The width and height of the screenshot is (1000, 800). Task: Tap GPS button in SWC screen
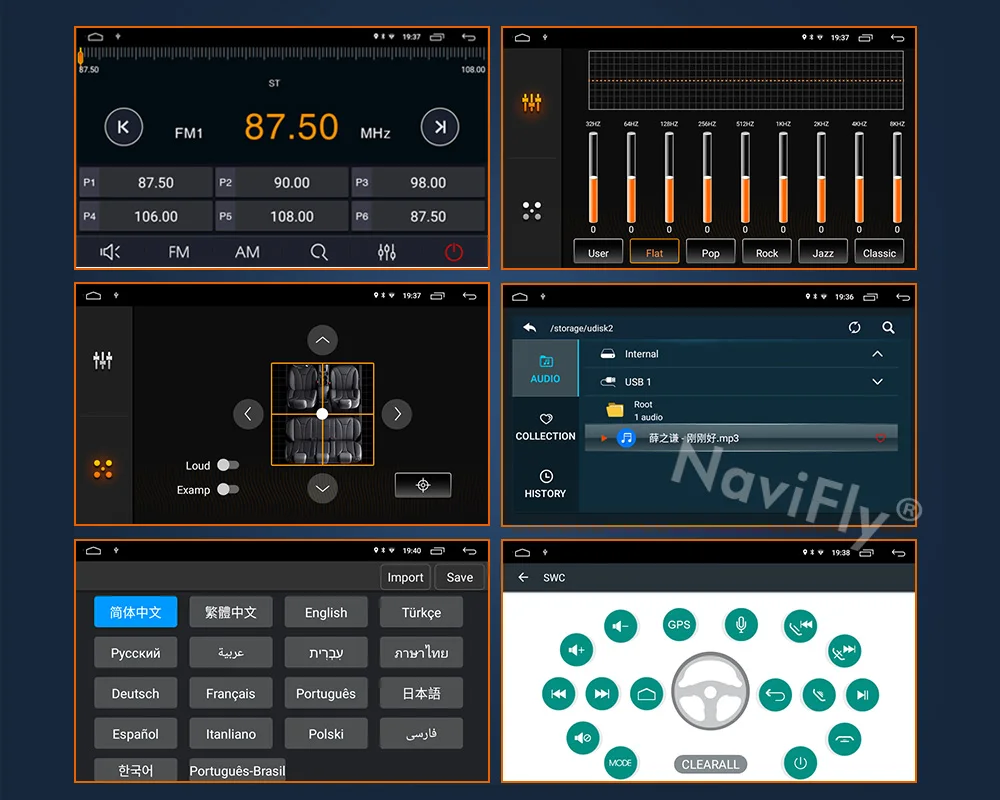coord(679,625)
